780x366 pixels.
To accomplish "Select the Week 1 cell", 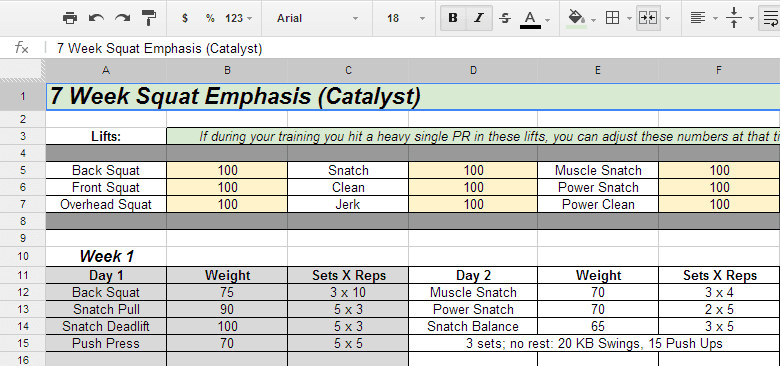I will click(x=106, y=257).
